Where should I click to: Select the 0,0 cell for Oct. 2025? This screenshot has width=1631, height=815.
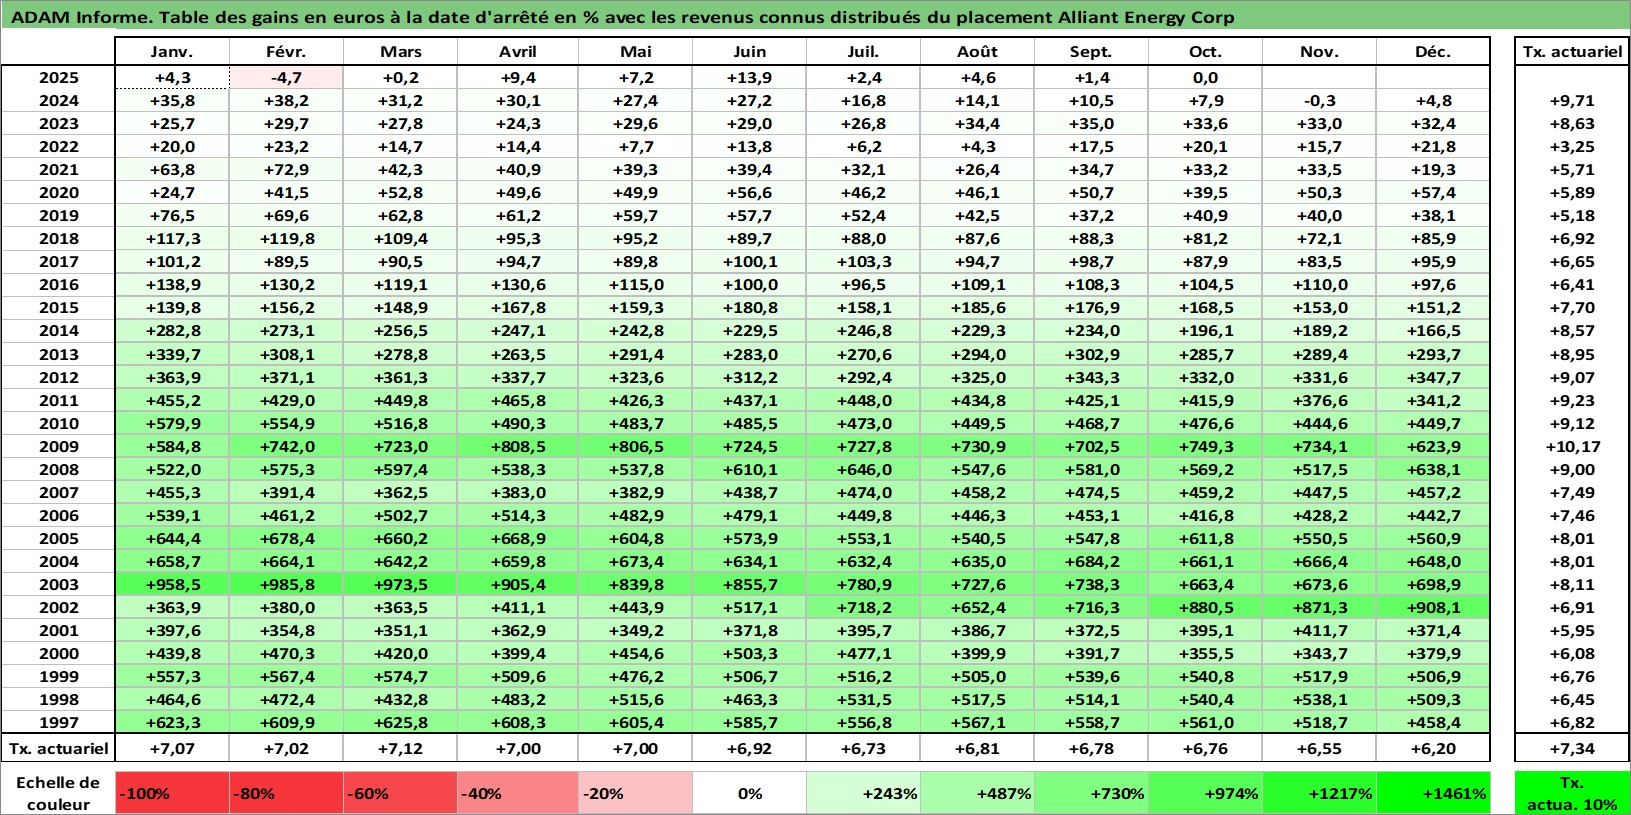(x=1206, y=78)
